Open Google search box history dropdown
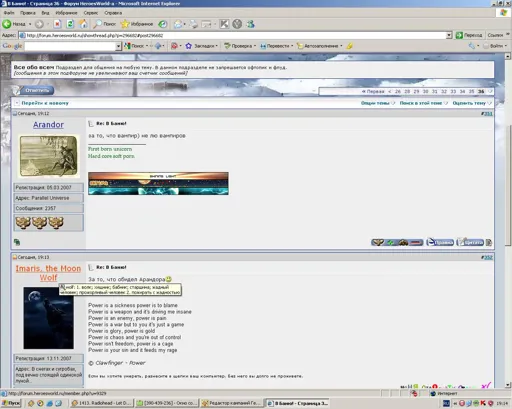Image resolution: width=512 pixels, height=409 pixels. point(118,46)
